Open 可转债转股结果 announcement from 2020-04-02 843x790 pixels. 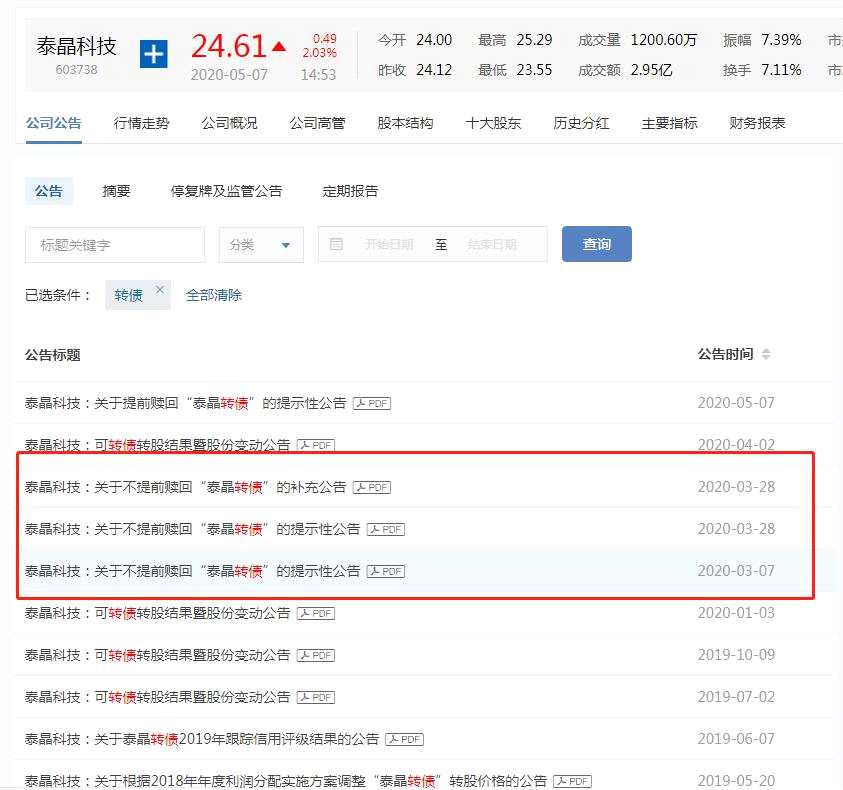157,445
